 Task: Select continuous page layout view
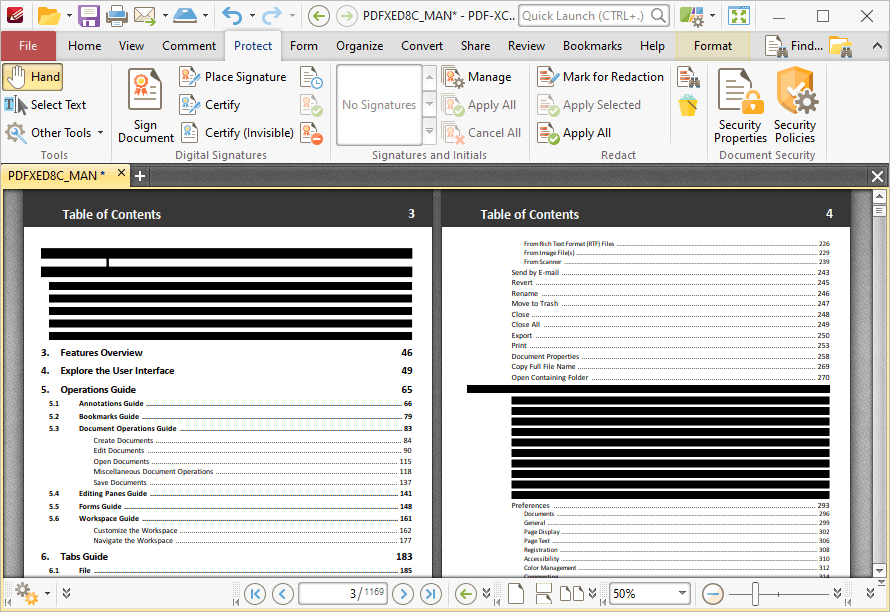pyautogui.click(x=543, y=594)
